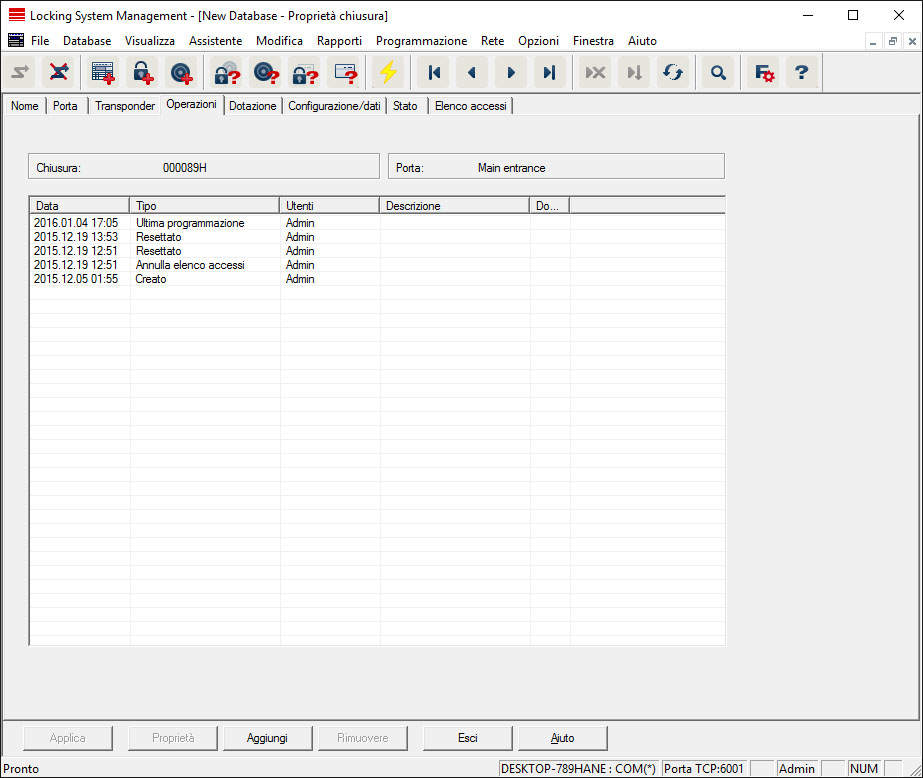Jump to the first record arrow
The image size is (923, 778).
click(x=434, y=73)
